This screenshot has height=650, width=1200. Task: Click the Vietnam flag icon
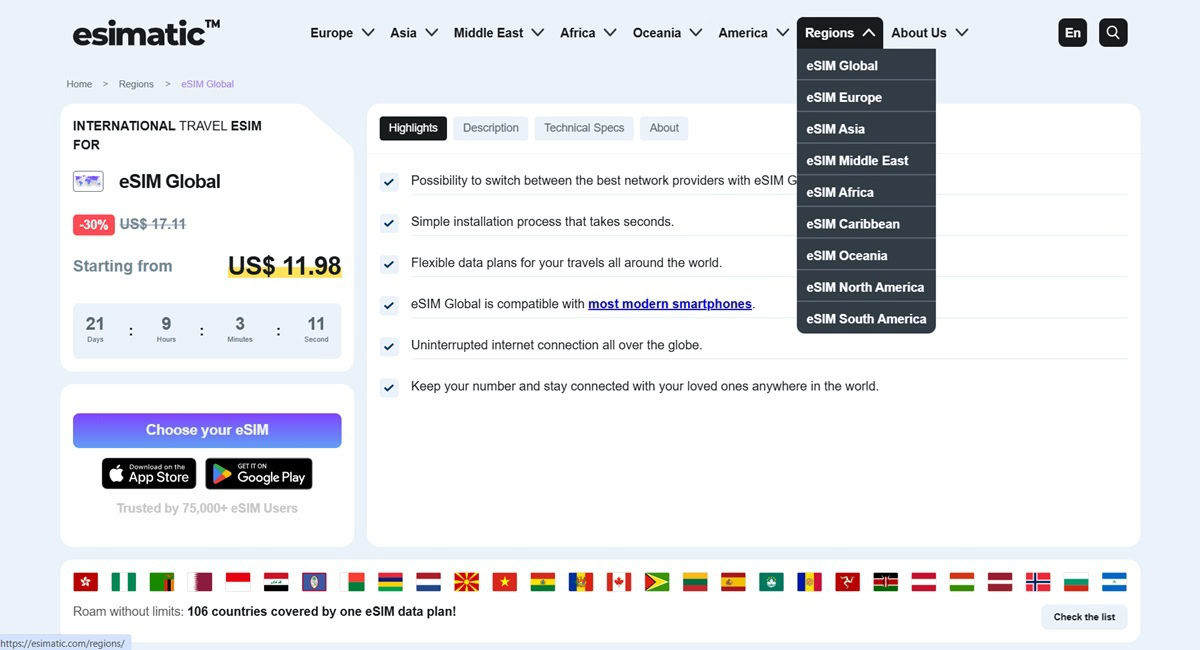tap(505, 582)
